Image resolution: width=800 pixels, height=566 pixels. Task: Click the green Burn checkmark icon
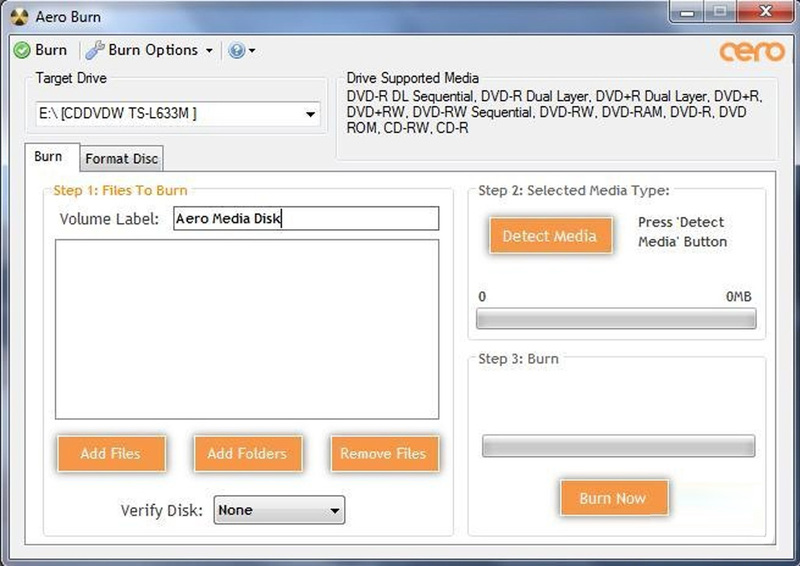22,50
